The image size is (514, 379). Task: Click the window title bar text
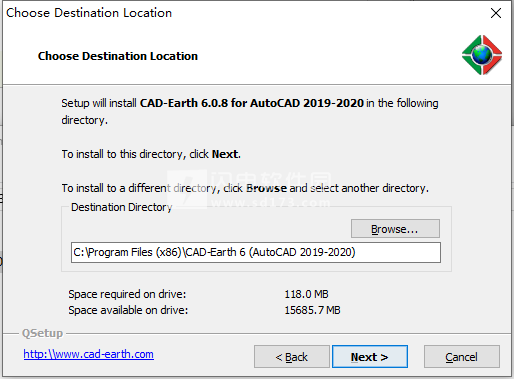click(89, 13)
